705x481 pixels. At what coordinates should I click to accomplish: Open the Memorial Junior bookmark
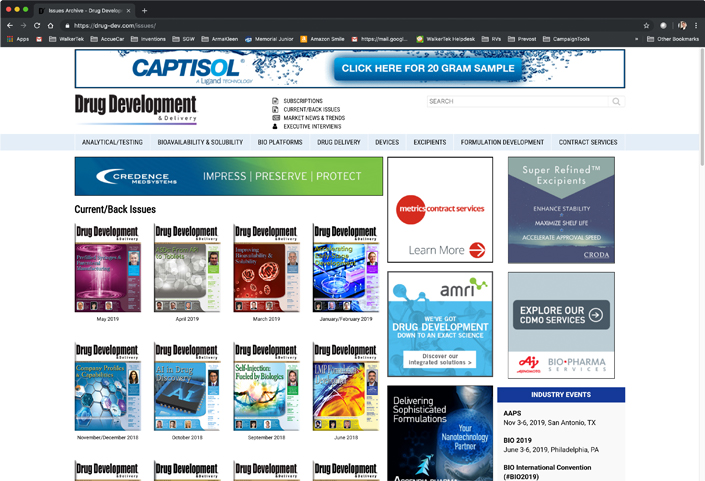pyautogui.click(x=269, y=39)
